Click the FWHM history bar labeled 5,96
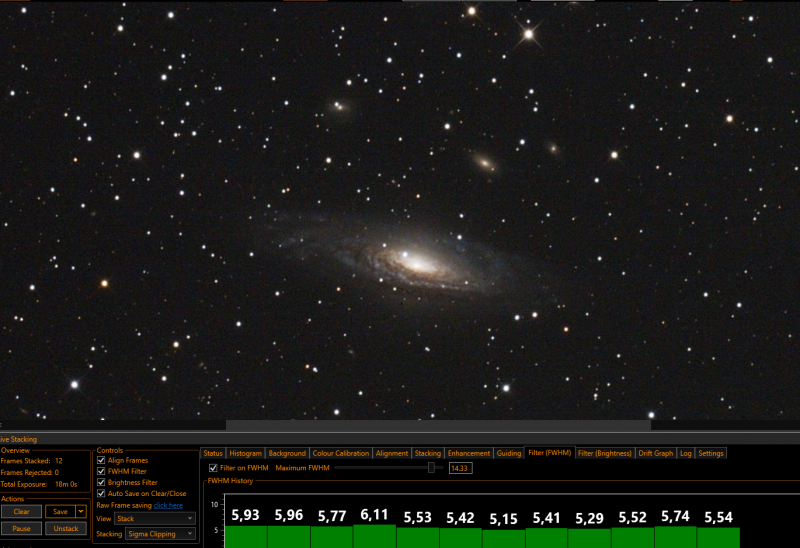This screenshot has width=800, height=548. 289,537
